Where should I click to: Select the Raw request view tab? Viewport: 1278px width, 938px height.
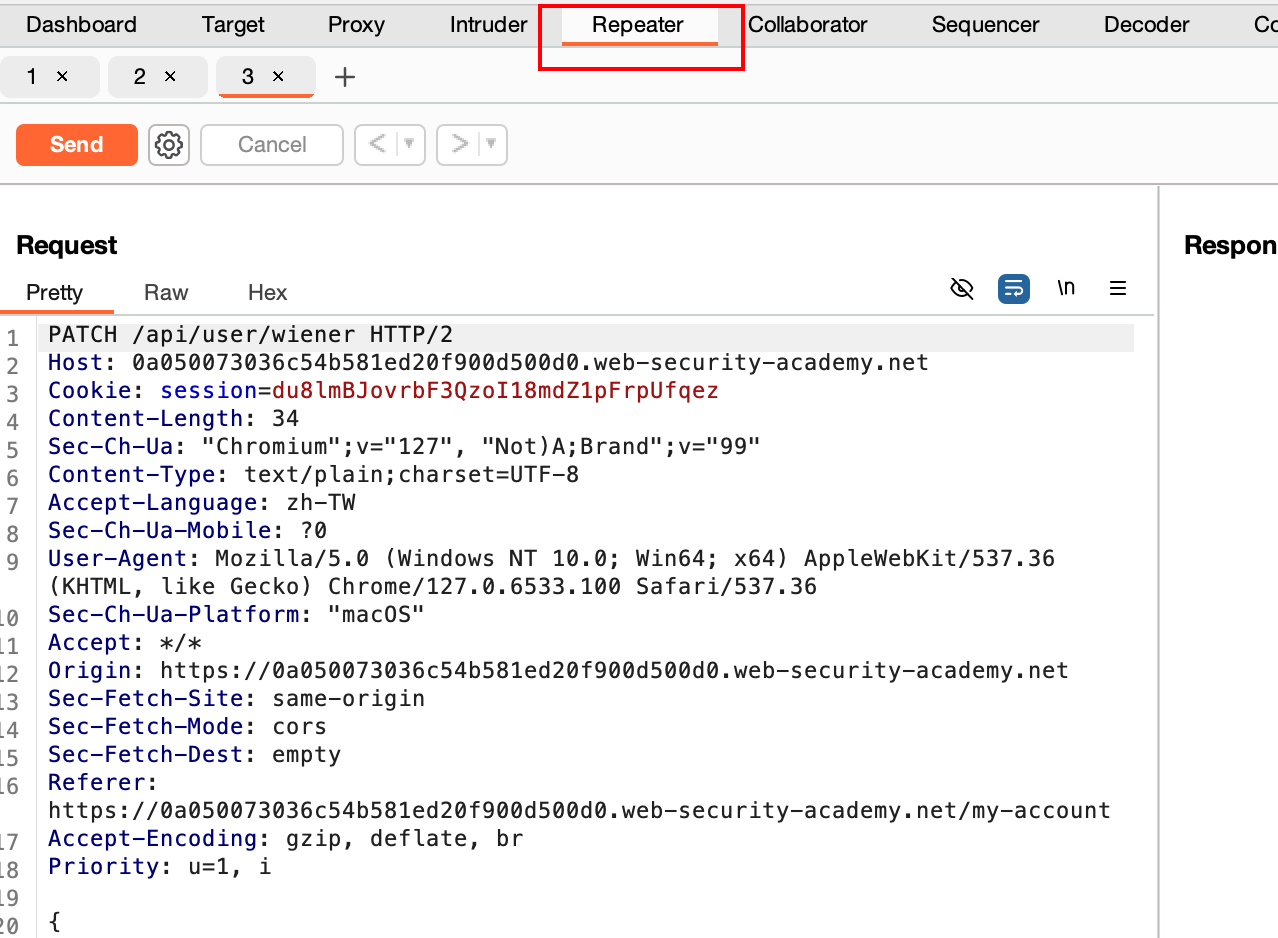coord(166,293)
